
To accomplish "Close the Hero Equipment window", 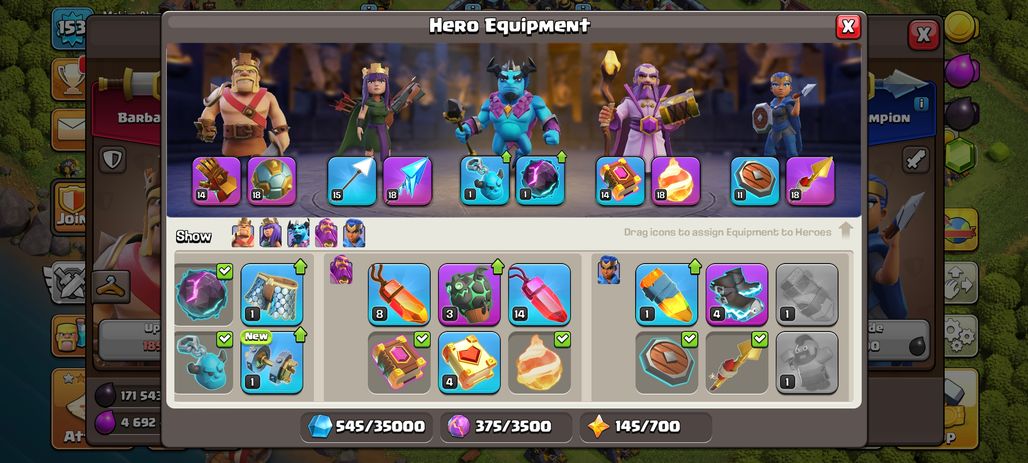I will tap(848, 26).
